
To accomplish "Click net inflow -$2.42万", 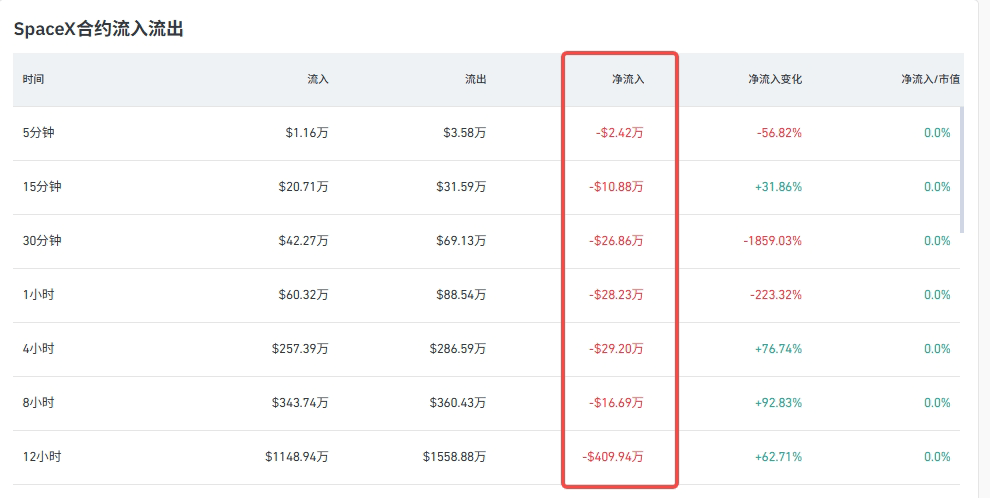I will (x=619, y=133).
